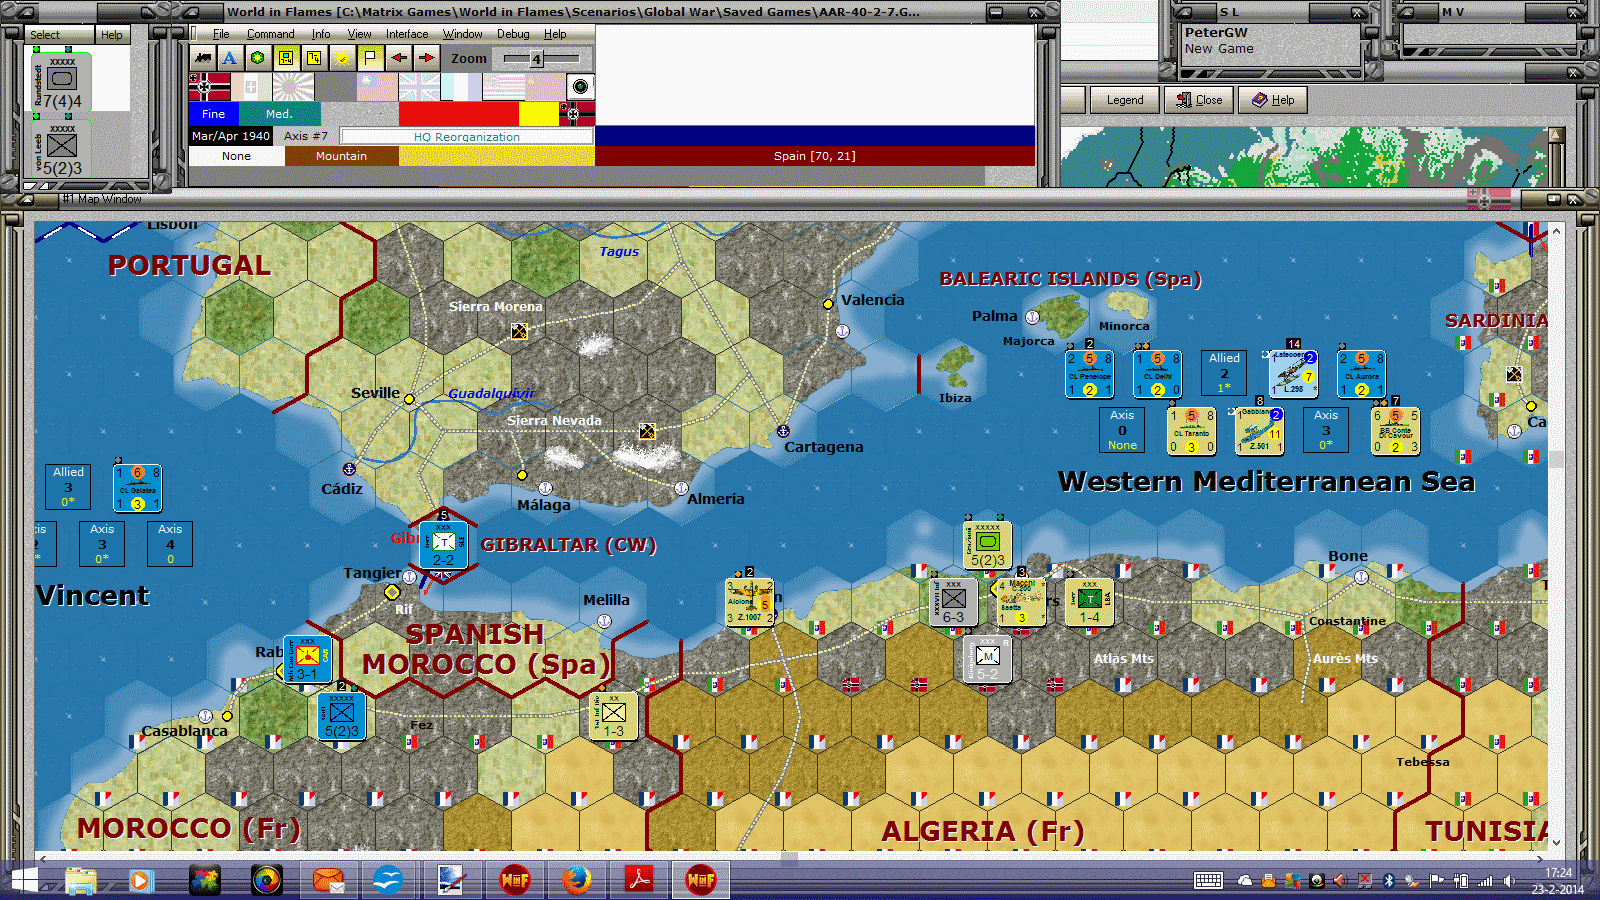Select the Rundstedt 7(4)4 HQ unit
Viewport: 1600px width, 900px height.
tap(62, 83)
